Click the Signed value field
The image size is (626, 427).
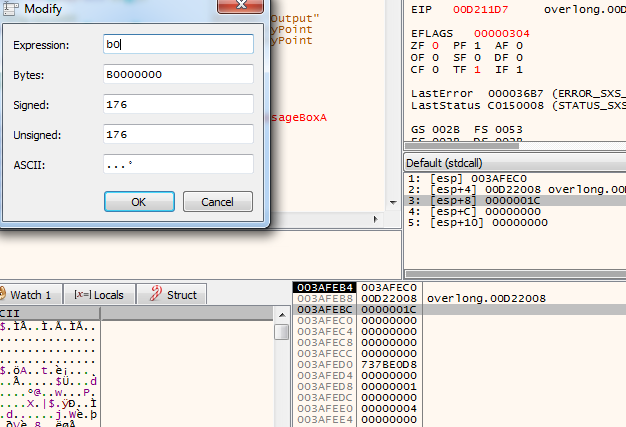click(x=178, y=104)
